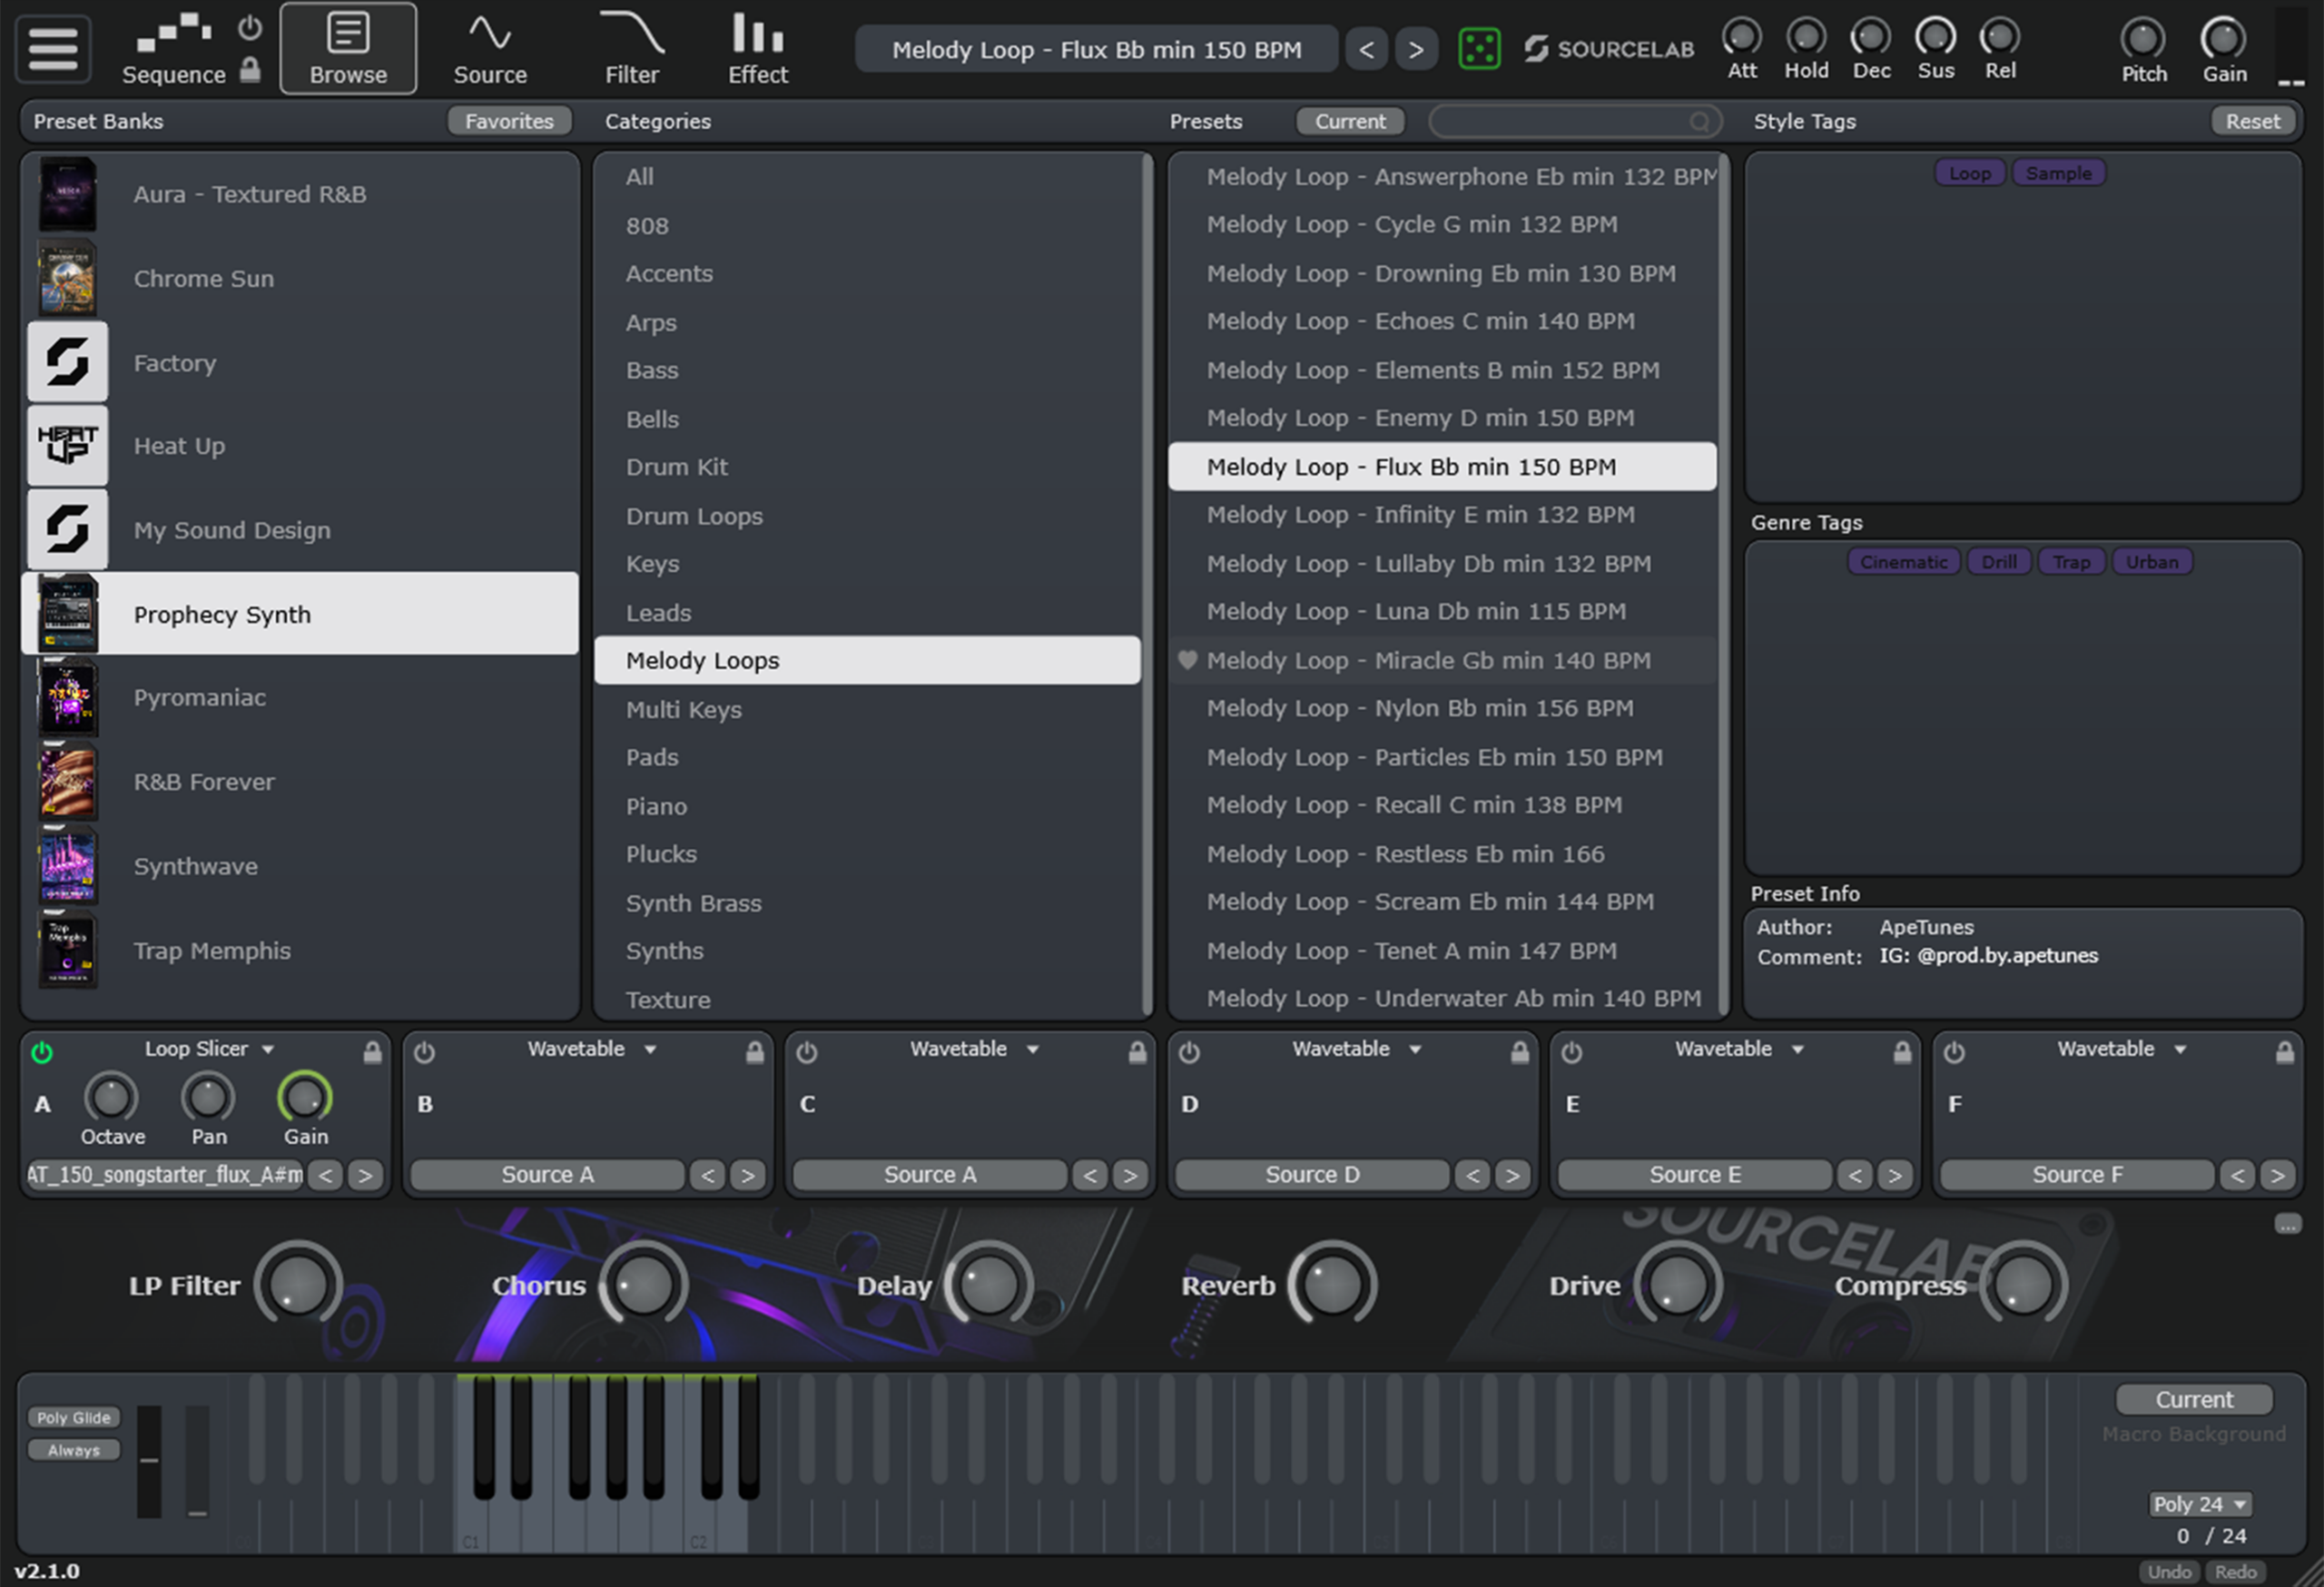Open the Poly Glide mode dropdown
This screenshot has width=2324, height=1587.
click(74, 1417)
